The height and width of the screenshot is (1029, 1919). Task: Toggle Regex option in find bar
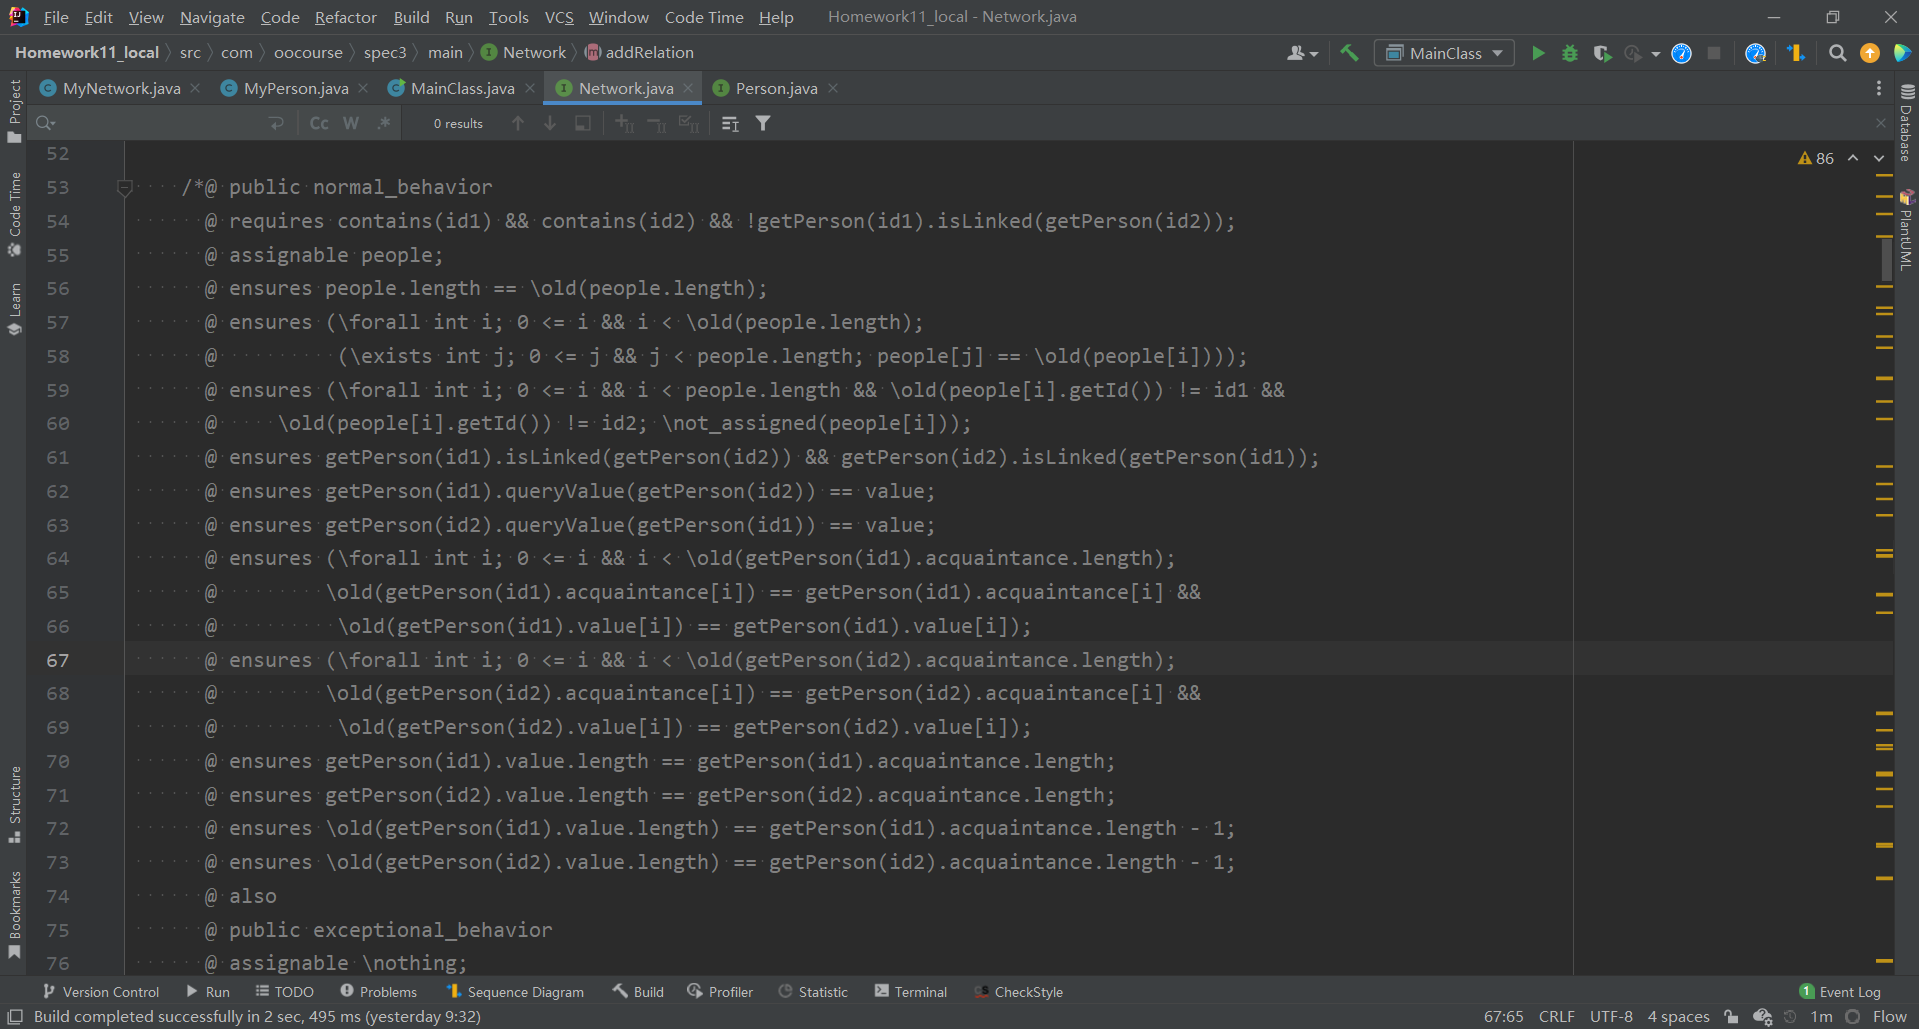(384, 123)
